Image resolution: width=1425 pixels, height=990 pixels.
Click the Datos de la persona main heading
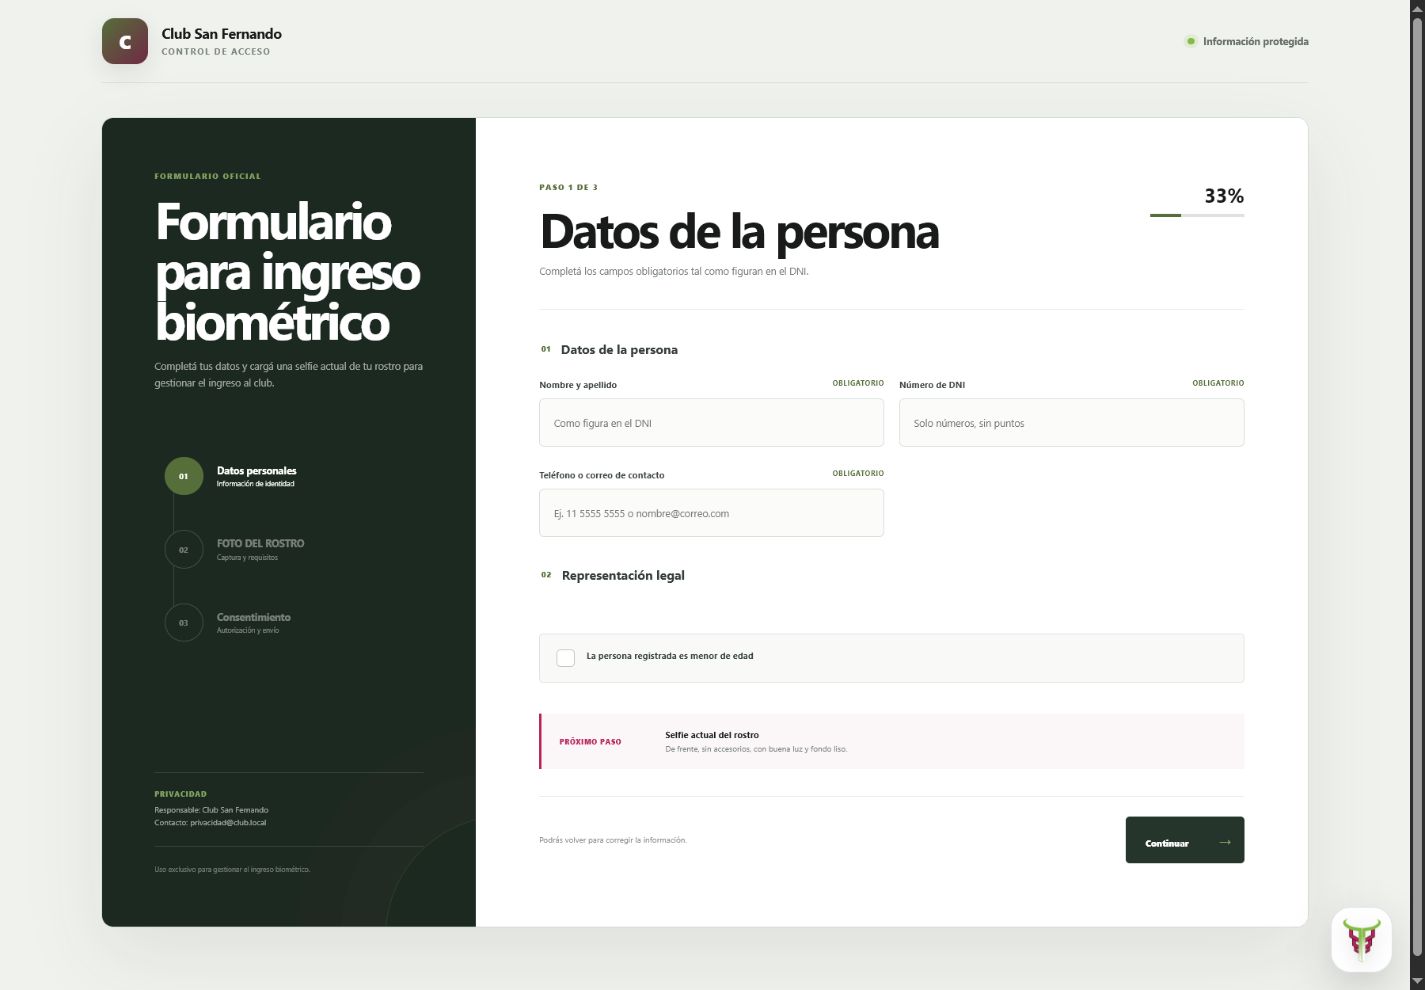[x=740, y=232]
